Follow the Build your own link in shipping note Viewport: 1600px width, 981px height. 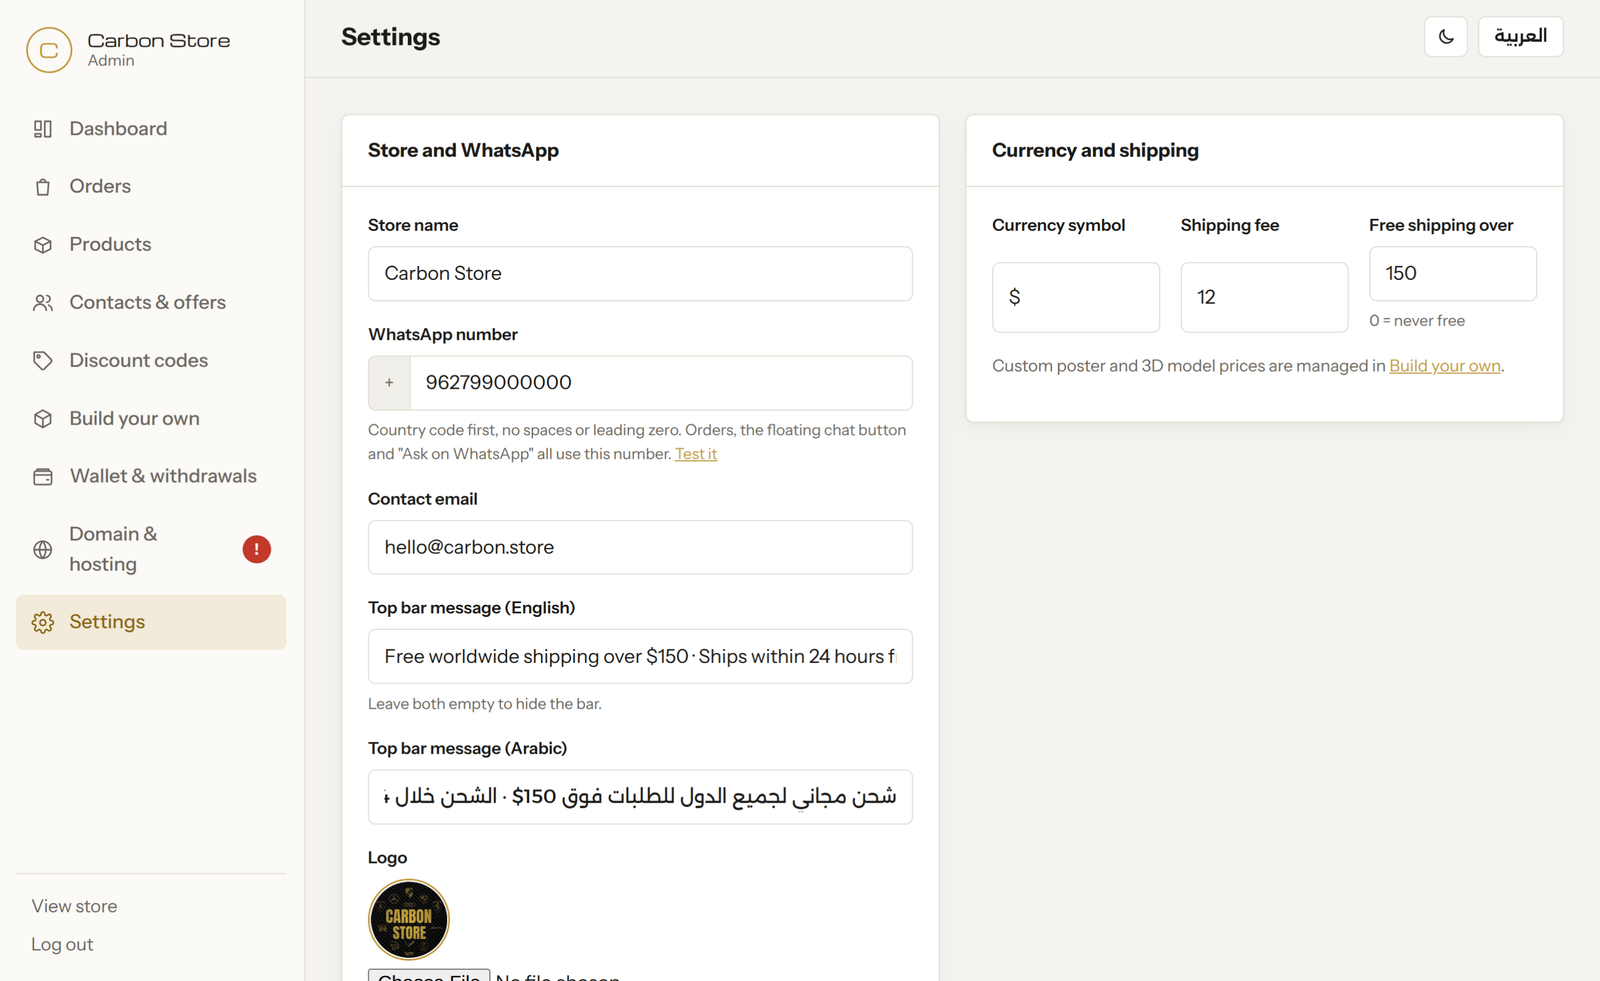click(1444, 366)
